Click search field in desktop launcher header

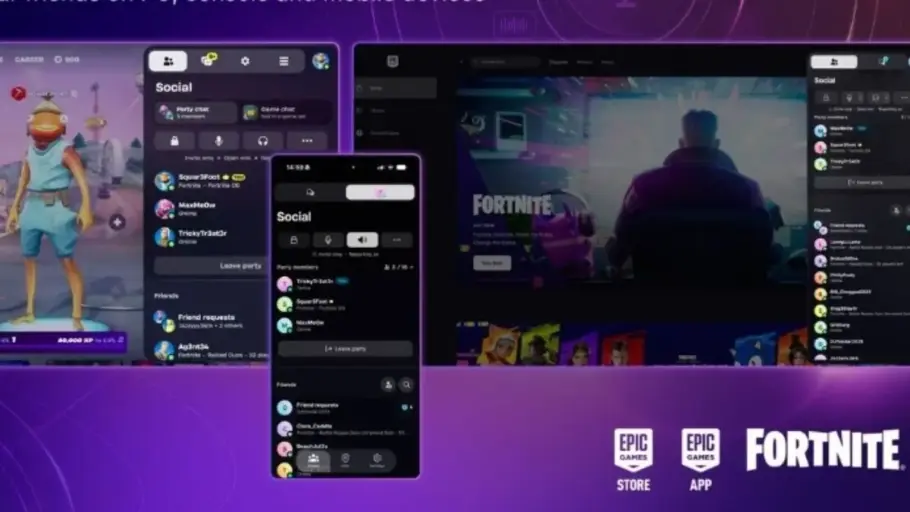click(x=505, y=62)
